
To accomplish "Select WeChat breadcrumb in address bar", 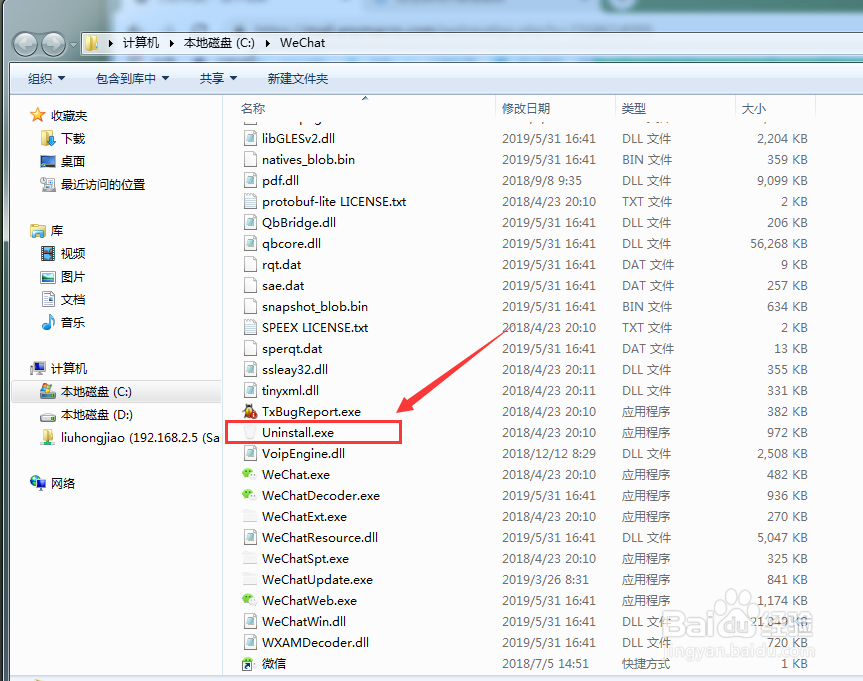I will (302, 43).
